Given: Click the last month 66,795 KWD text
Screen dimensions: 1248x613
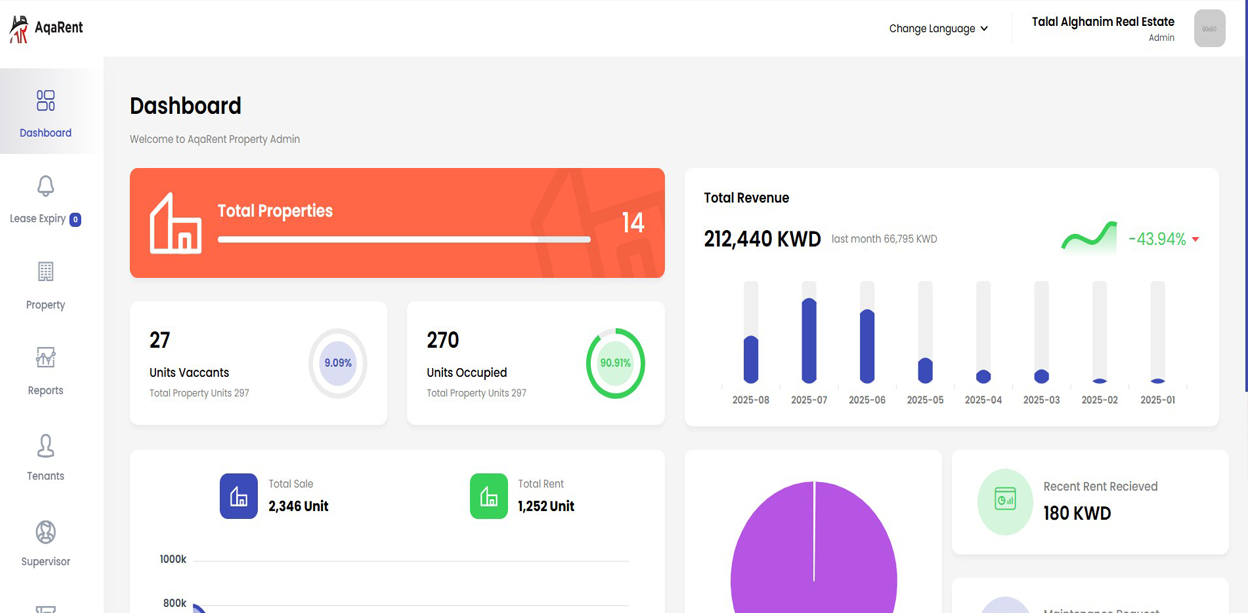Looking at the screenshot, I should (884, 239).
